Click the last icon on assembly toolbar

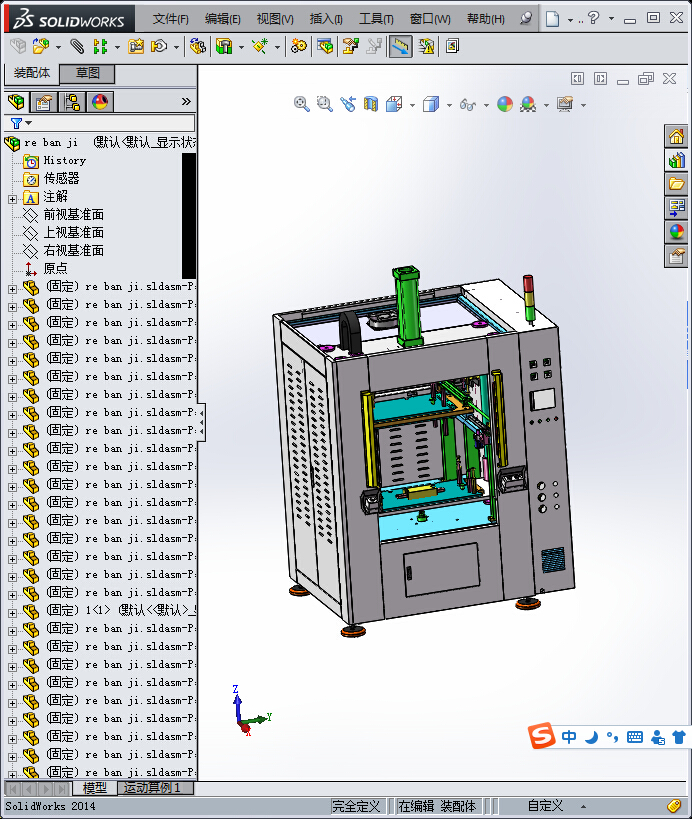452,46
